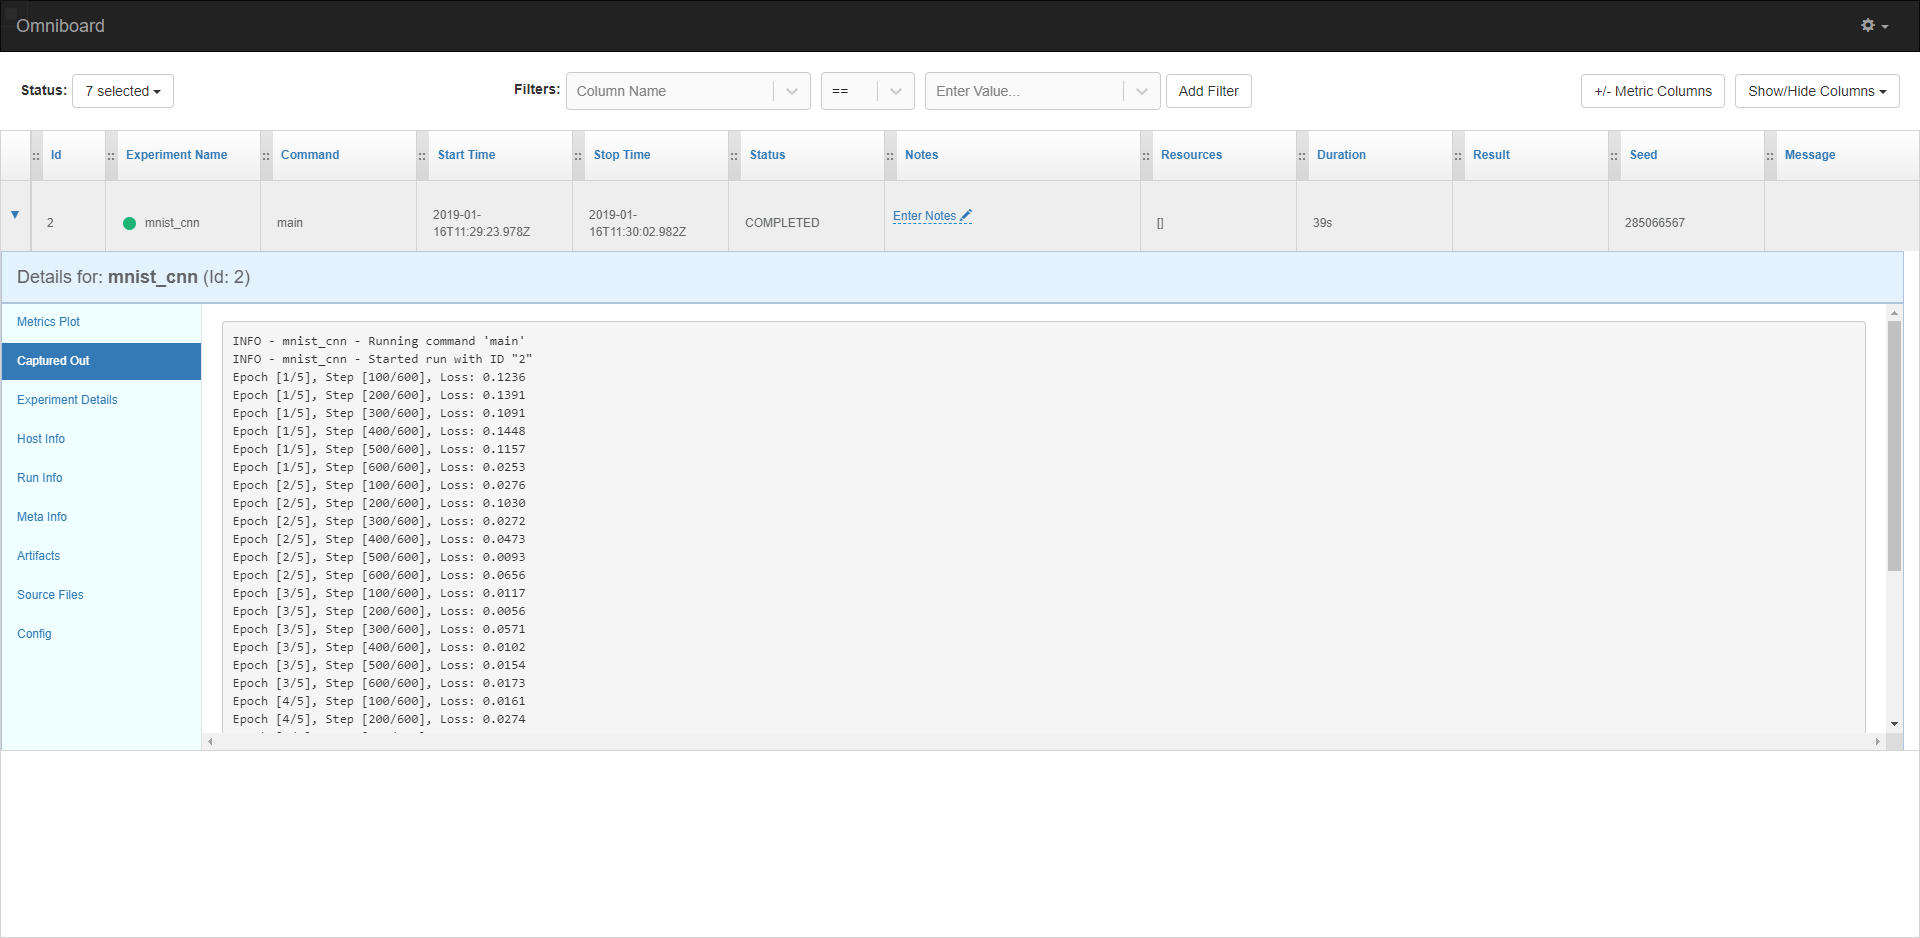Click the pencil icon beside Enter Notes
The width and height of the screenshot is (1920, 938).
[966, 215]
